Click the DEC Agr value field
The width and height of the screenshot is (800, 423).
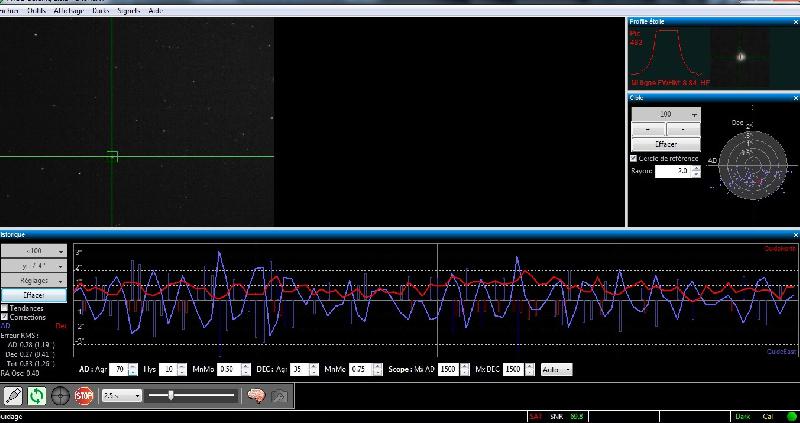[x=299, y=369]
